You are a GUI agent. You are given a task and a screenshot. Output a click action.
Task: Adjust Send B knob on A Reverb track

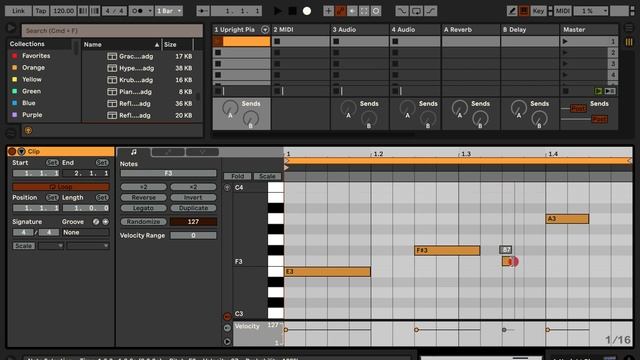pyautogui.click(x=480, y=119)
